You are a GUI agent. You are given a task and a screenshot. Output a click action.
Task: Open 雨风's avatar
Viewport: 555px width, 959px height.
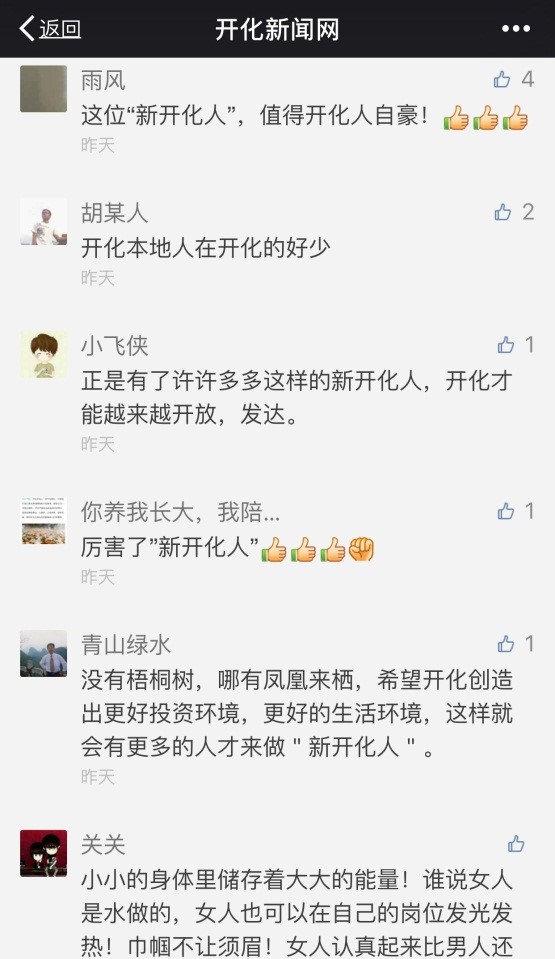pyautogui.click(x=43, y=89)
